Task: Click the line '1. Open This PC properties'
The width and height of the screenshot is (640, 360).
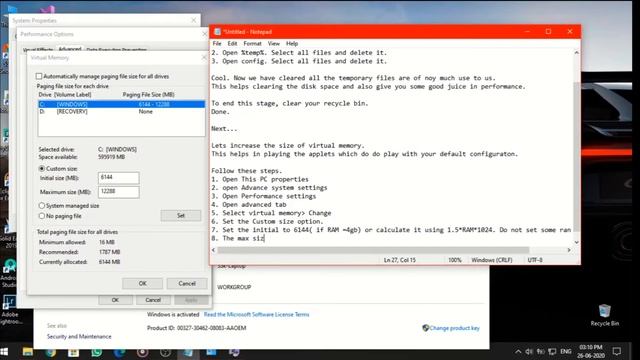Action: (260, 179)
